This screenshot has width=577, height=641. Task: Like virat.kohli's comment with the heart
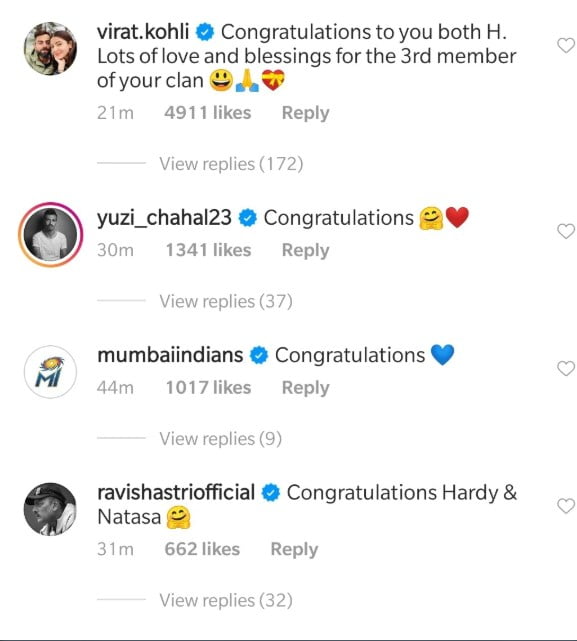(566, 45)
